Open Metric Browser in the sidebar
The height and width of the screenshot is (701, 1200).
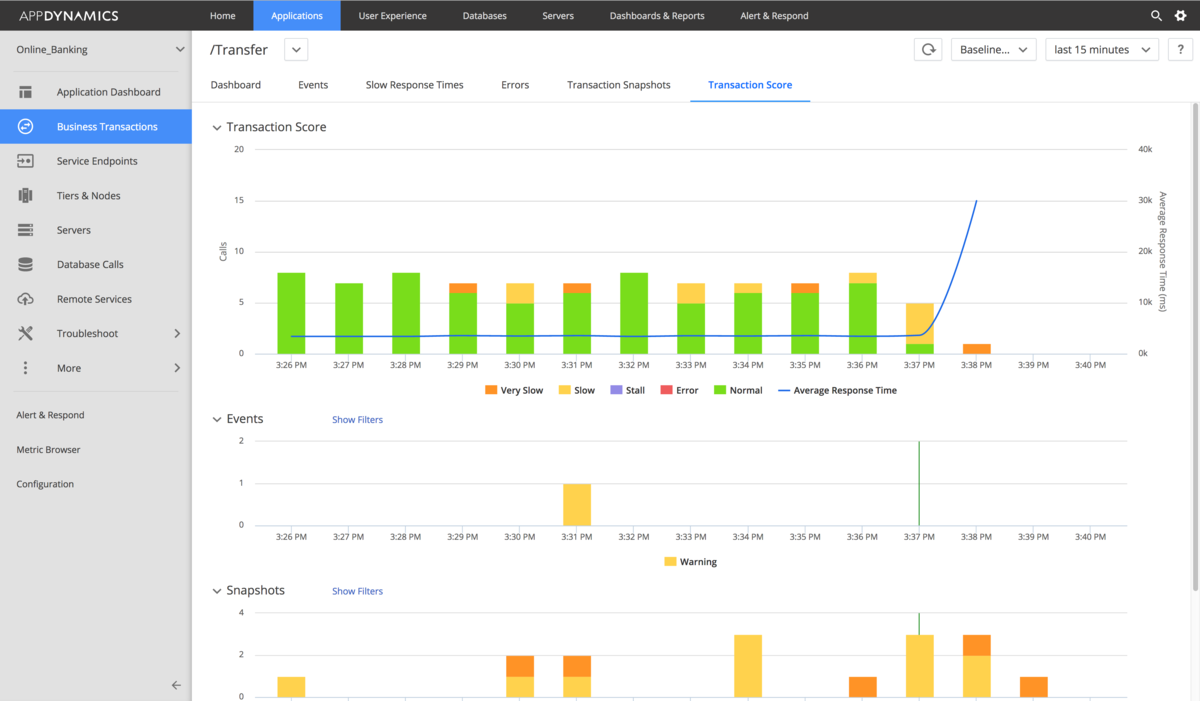pyautogui.click(x=48, y=450)
